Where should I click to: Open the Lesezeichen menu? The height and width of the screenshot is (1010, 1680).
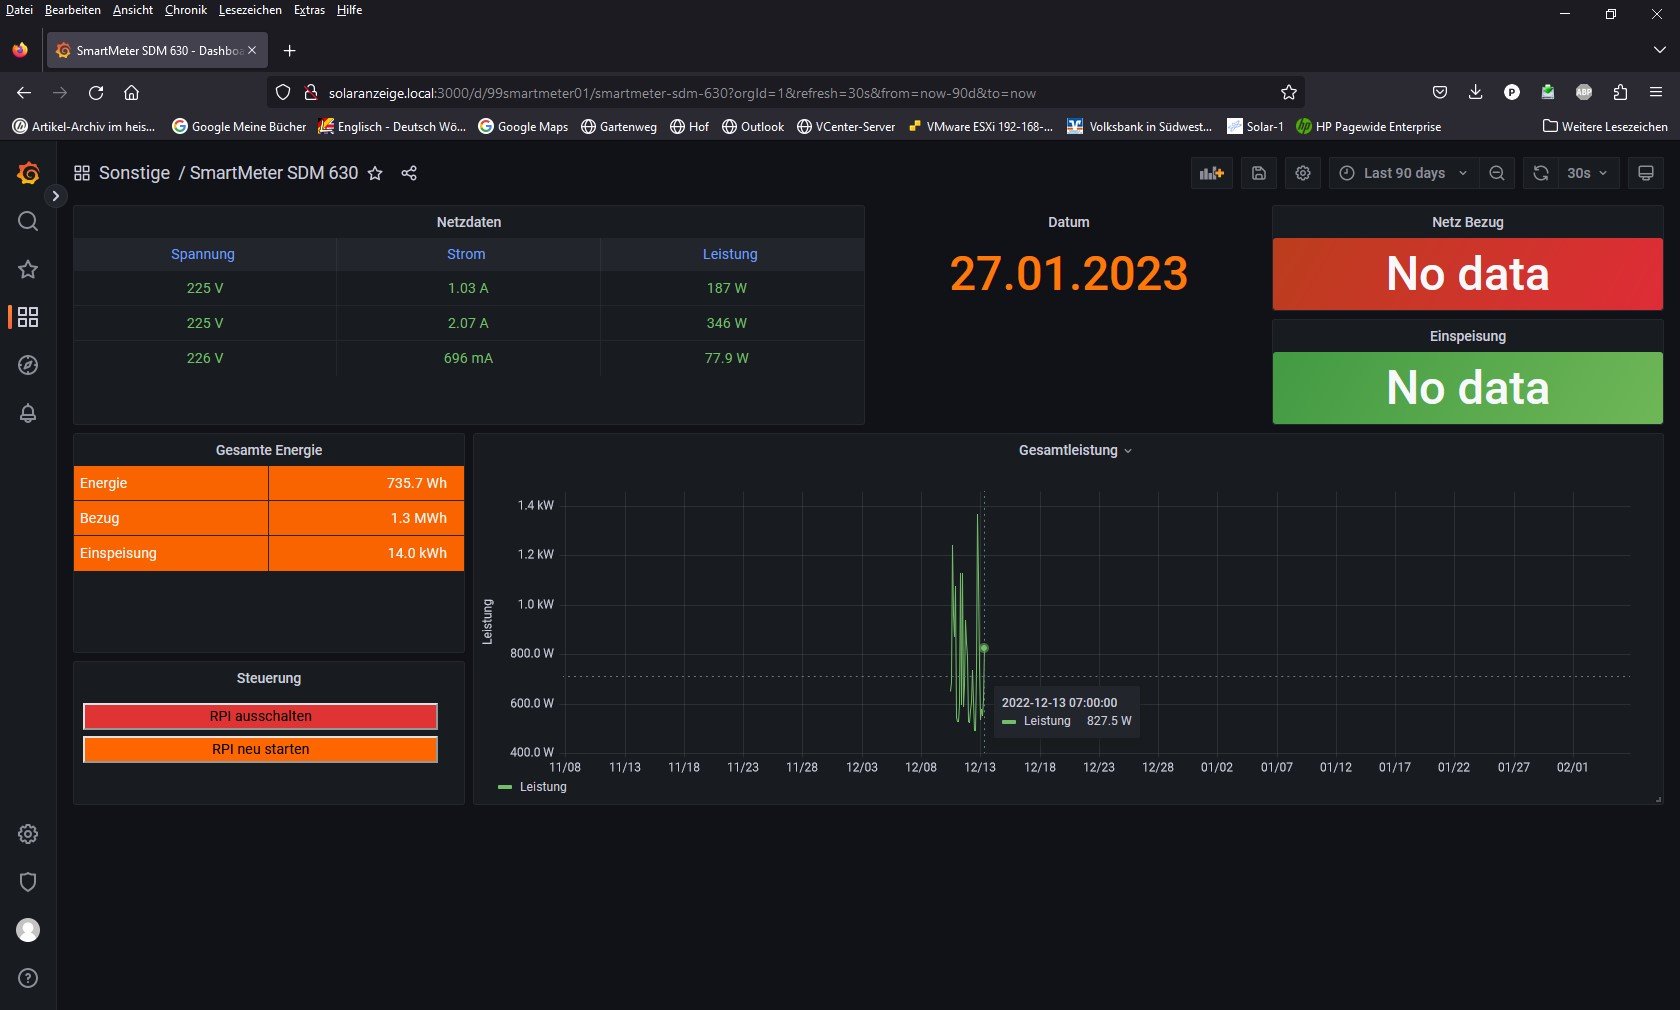(249, 10)
